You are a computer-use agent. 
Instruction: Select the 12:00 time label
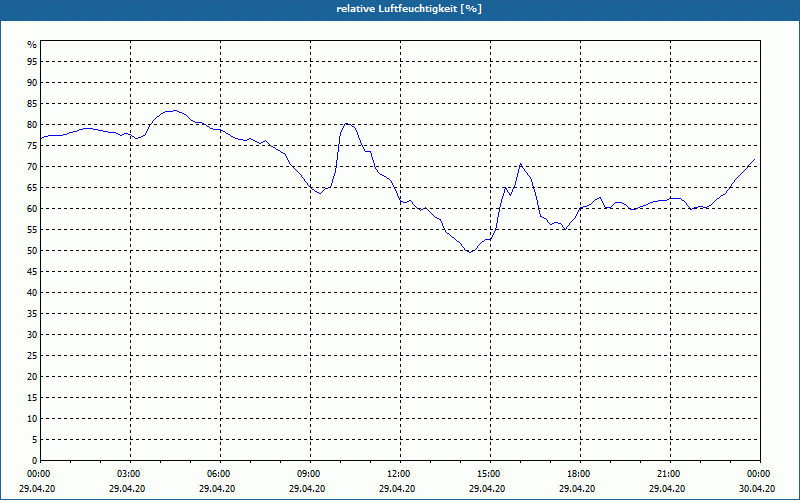click(397, 474)
